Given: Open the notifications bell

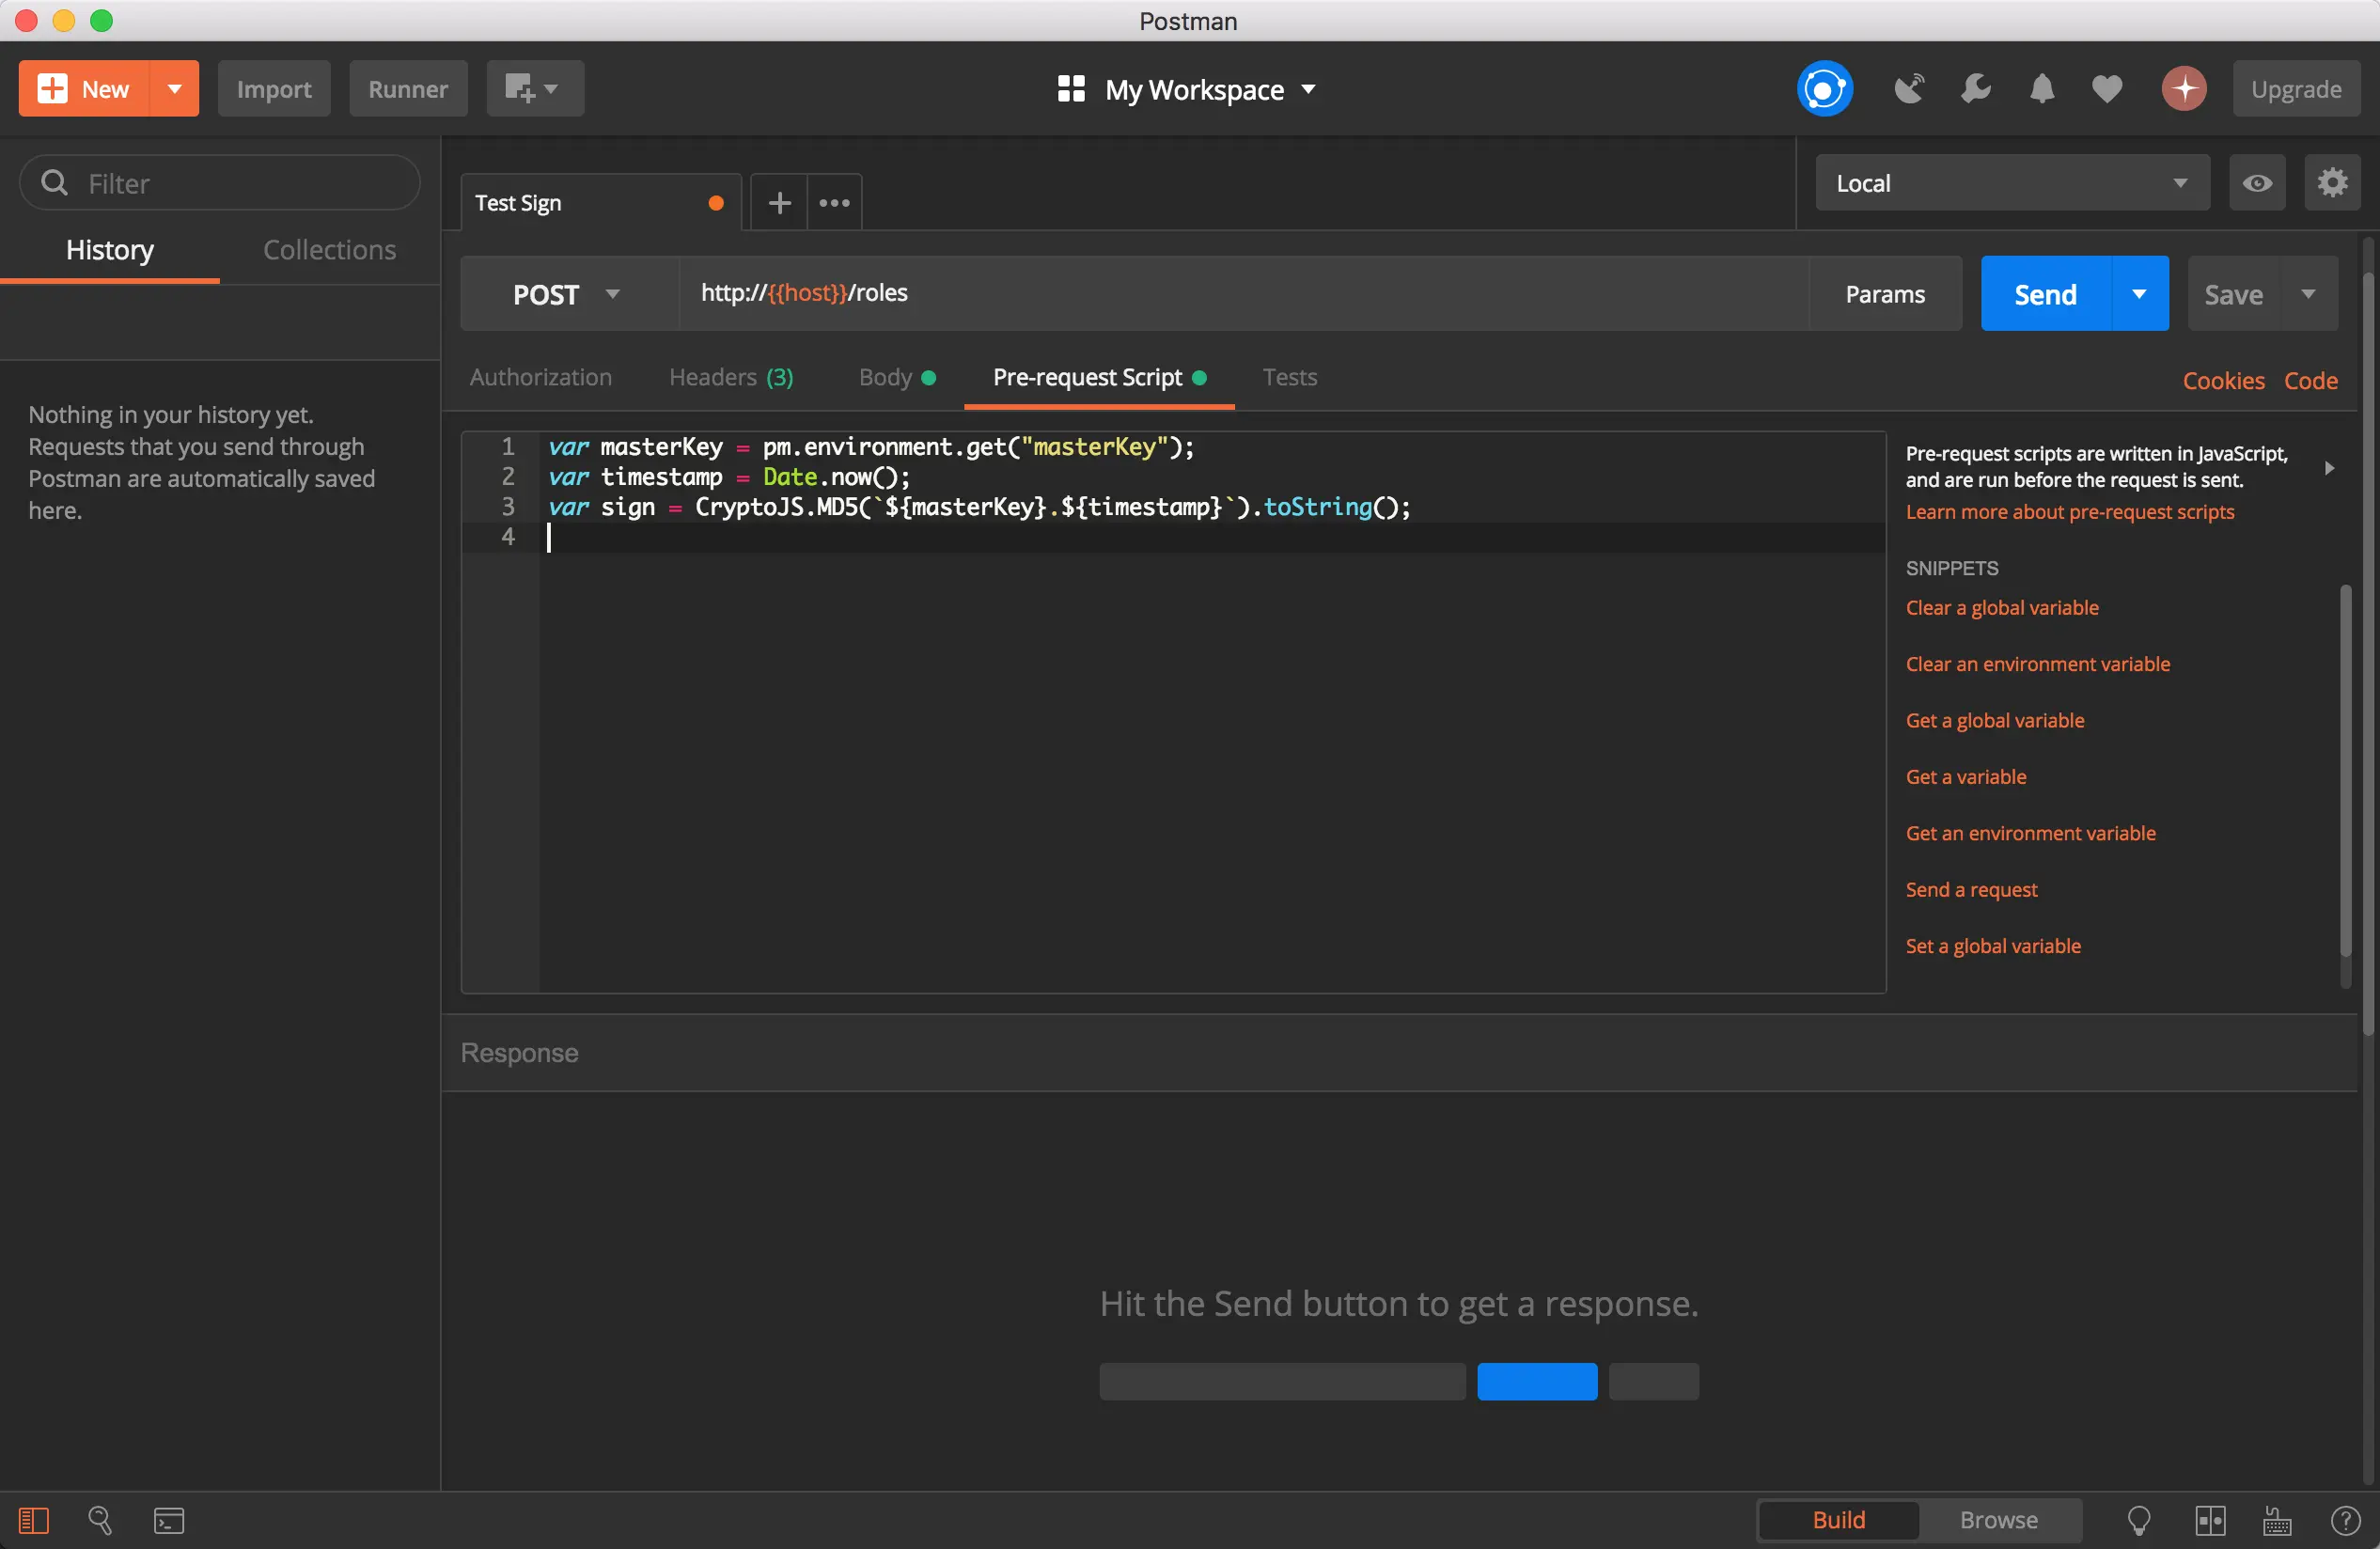Looking at the screenshot, I should tap(2041, 89).
